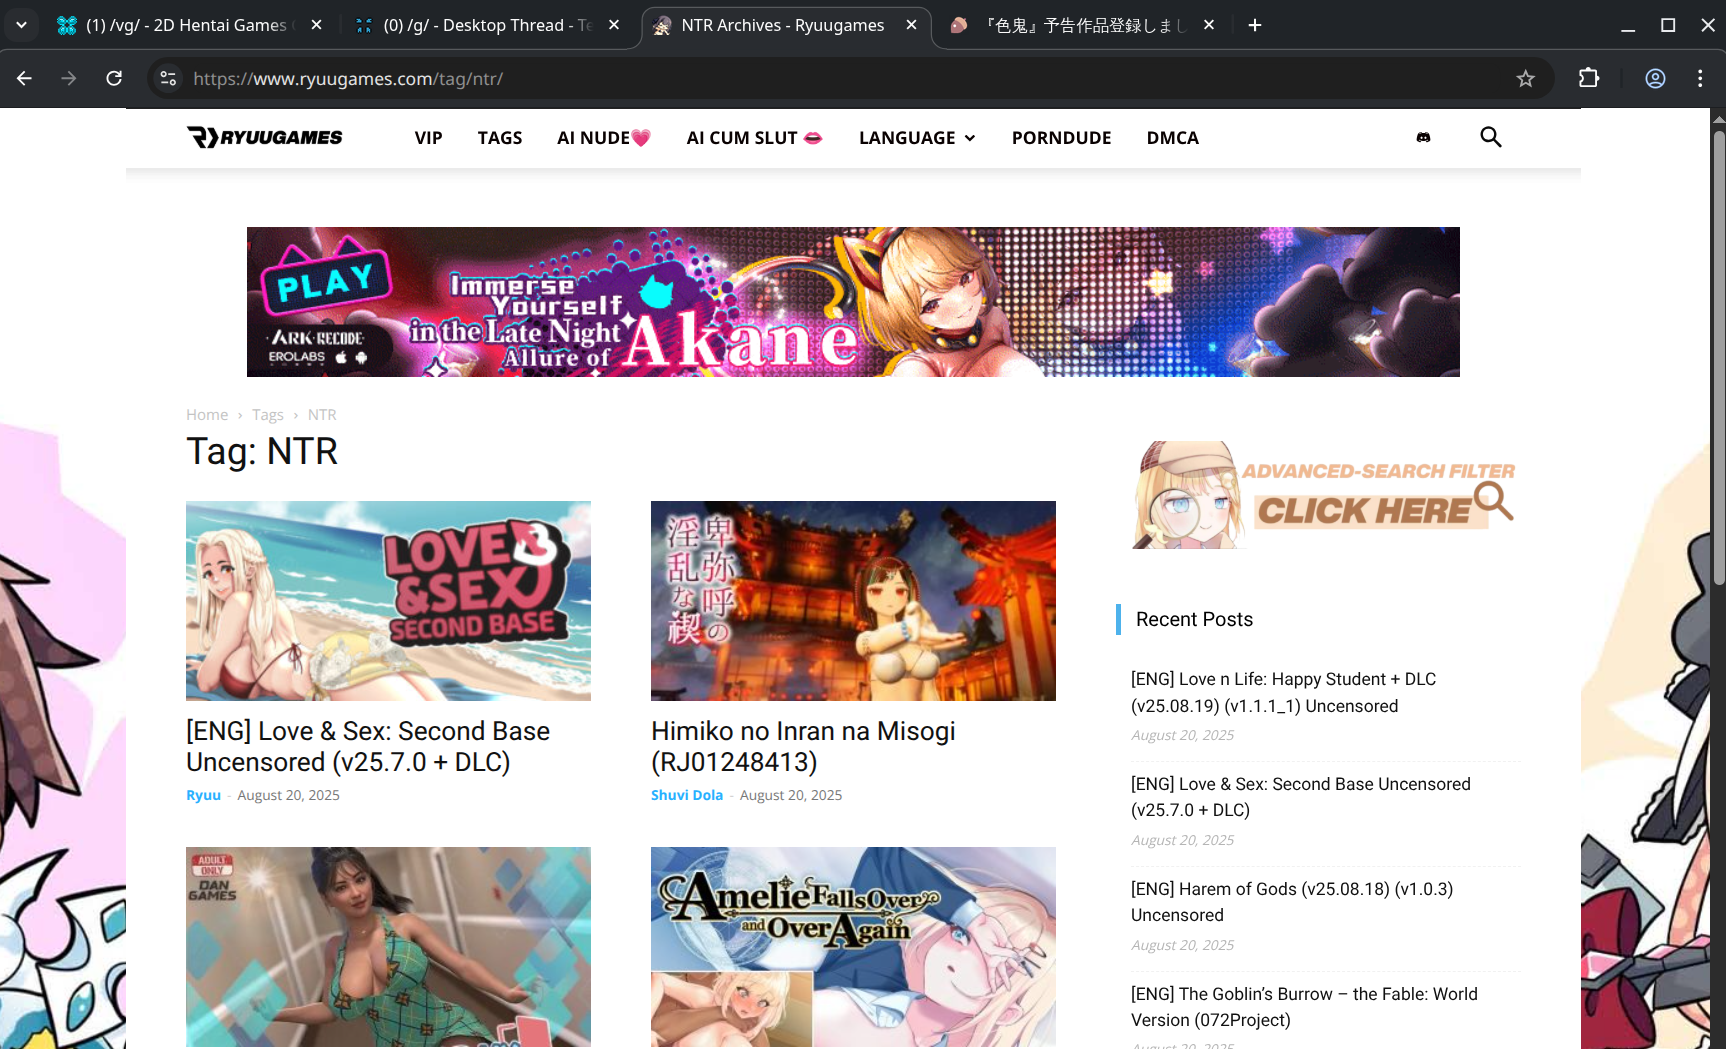The height and width of the screenshot is (1049, 1726).
Task: Open the browser extensions menu
Action: tap(1589, 78)
